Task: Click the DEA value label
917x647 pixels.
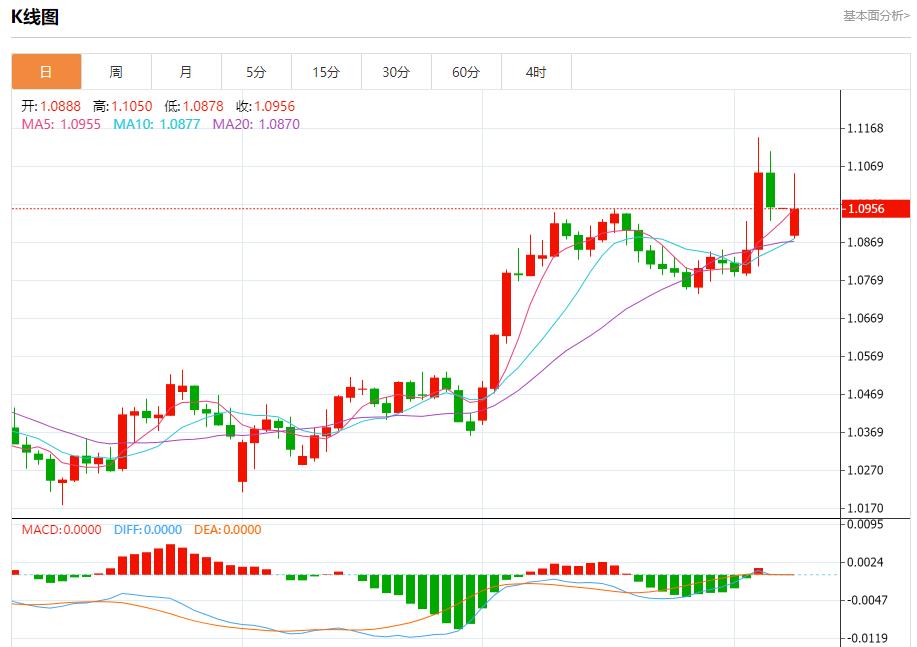Action: pyautogui.click(x=227, y=530)
